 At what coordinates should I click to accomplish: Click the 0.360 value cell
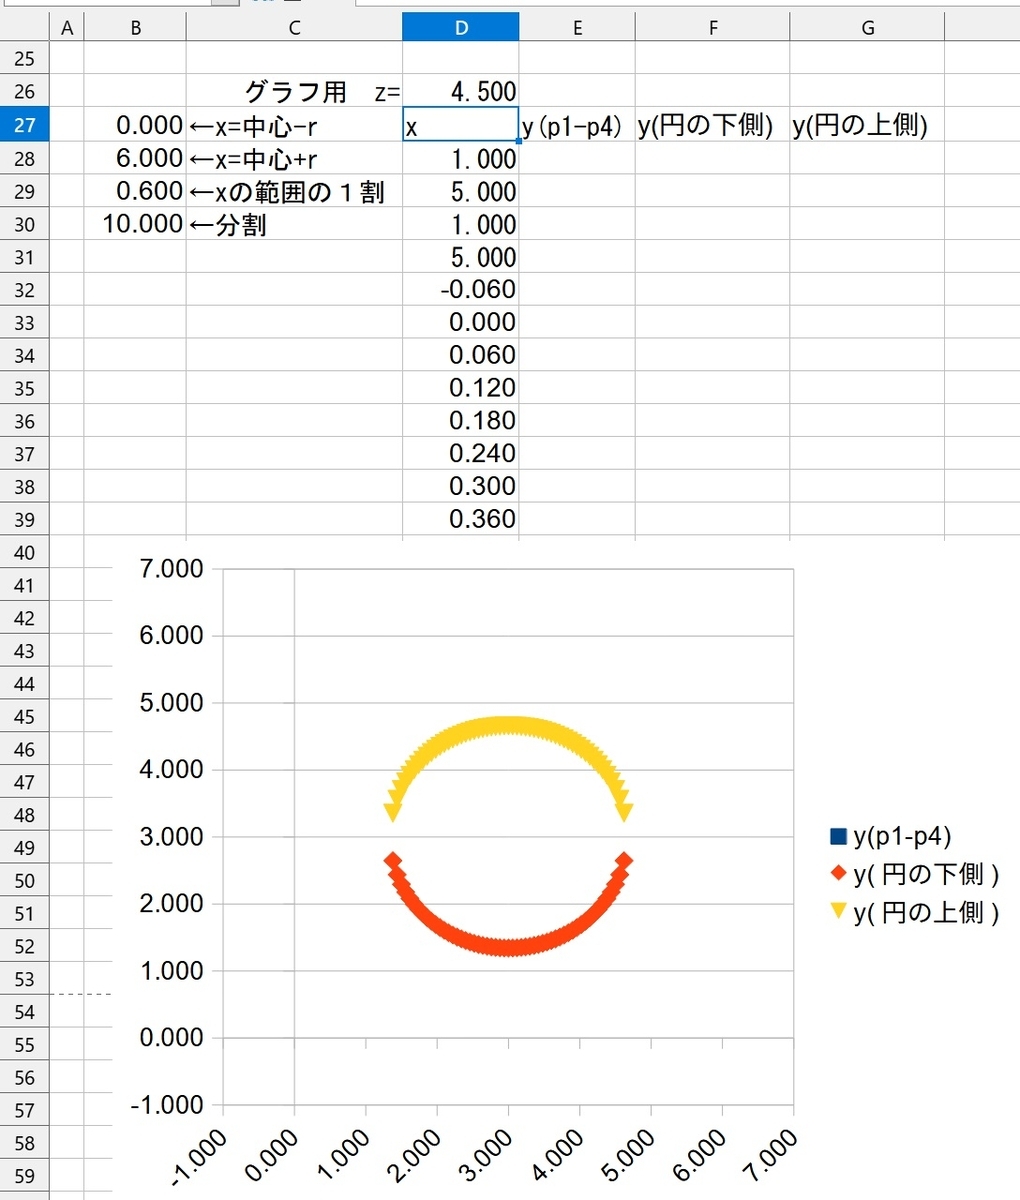pyautogui.click(x=460, y=519)
